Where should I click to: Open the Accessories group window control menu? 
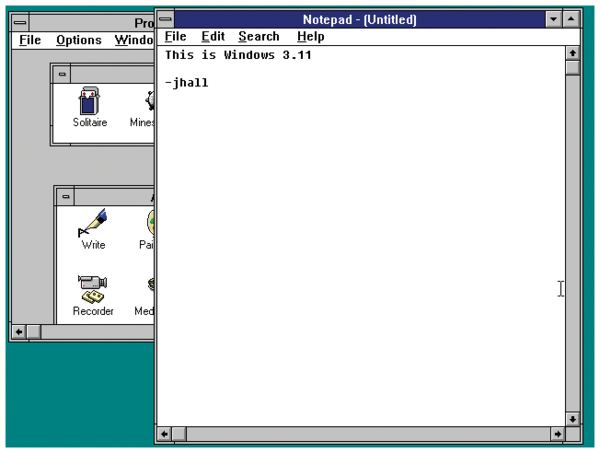pyautogui.click(x=66, y=197)
